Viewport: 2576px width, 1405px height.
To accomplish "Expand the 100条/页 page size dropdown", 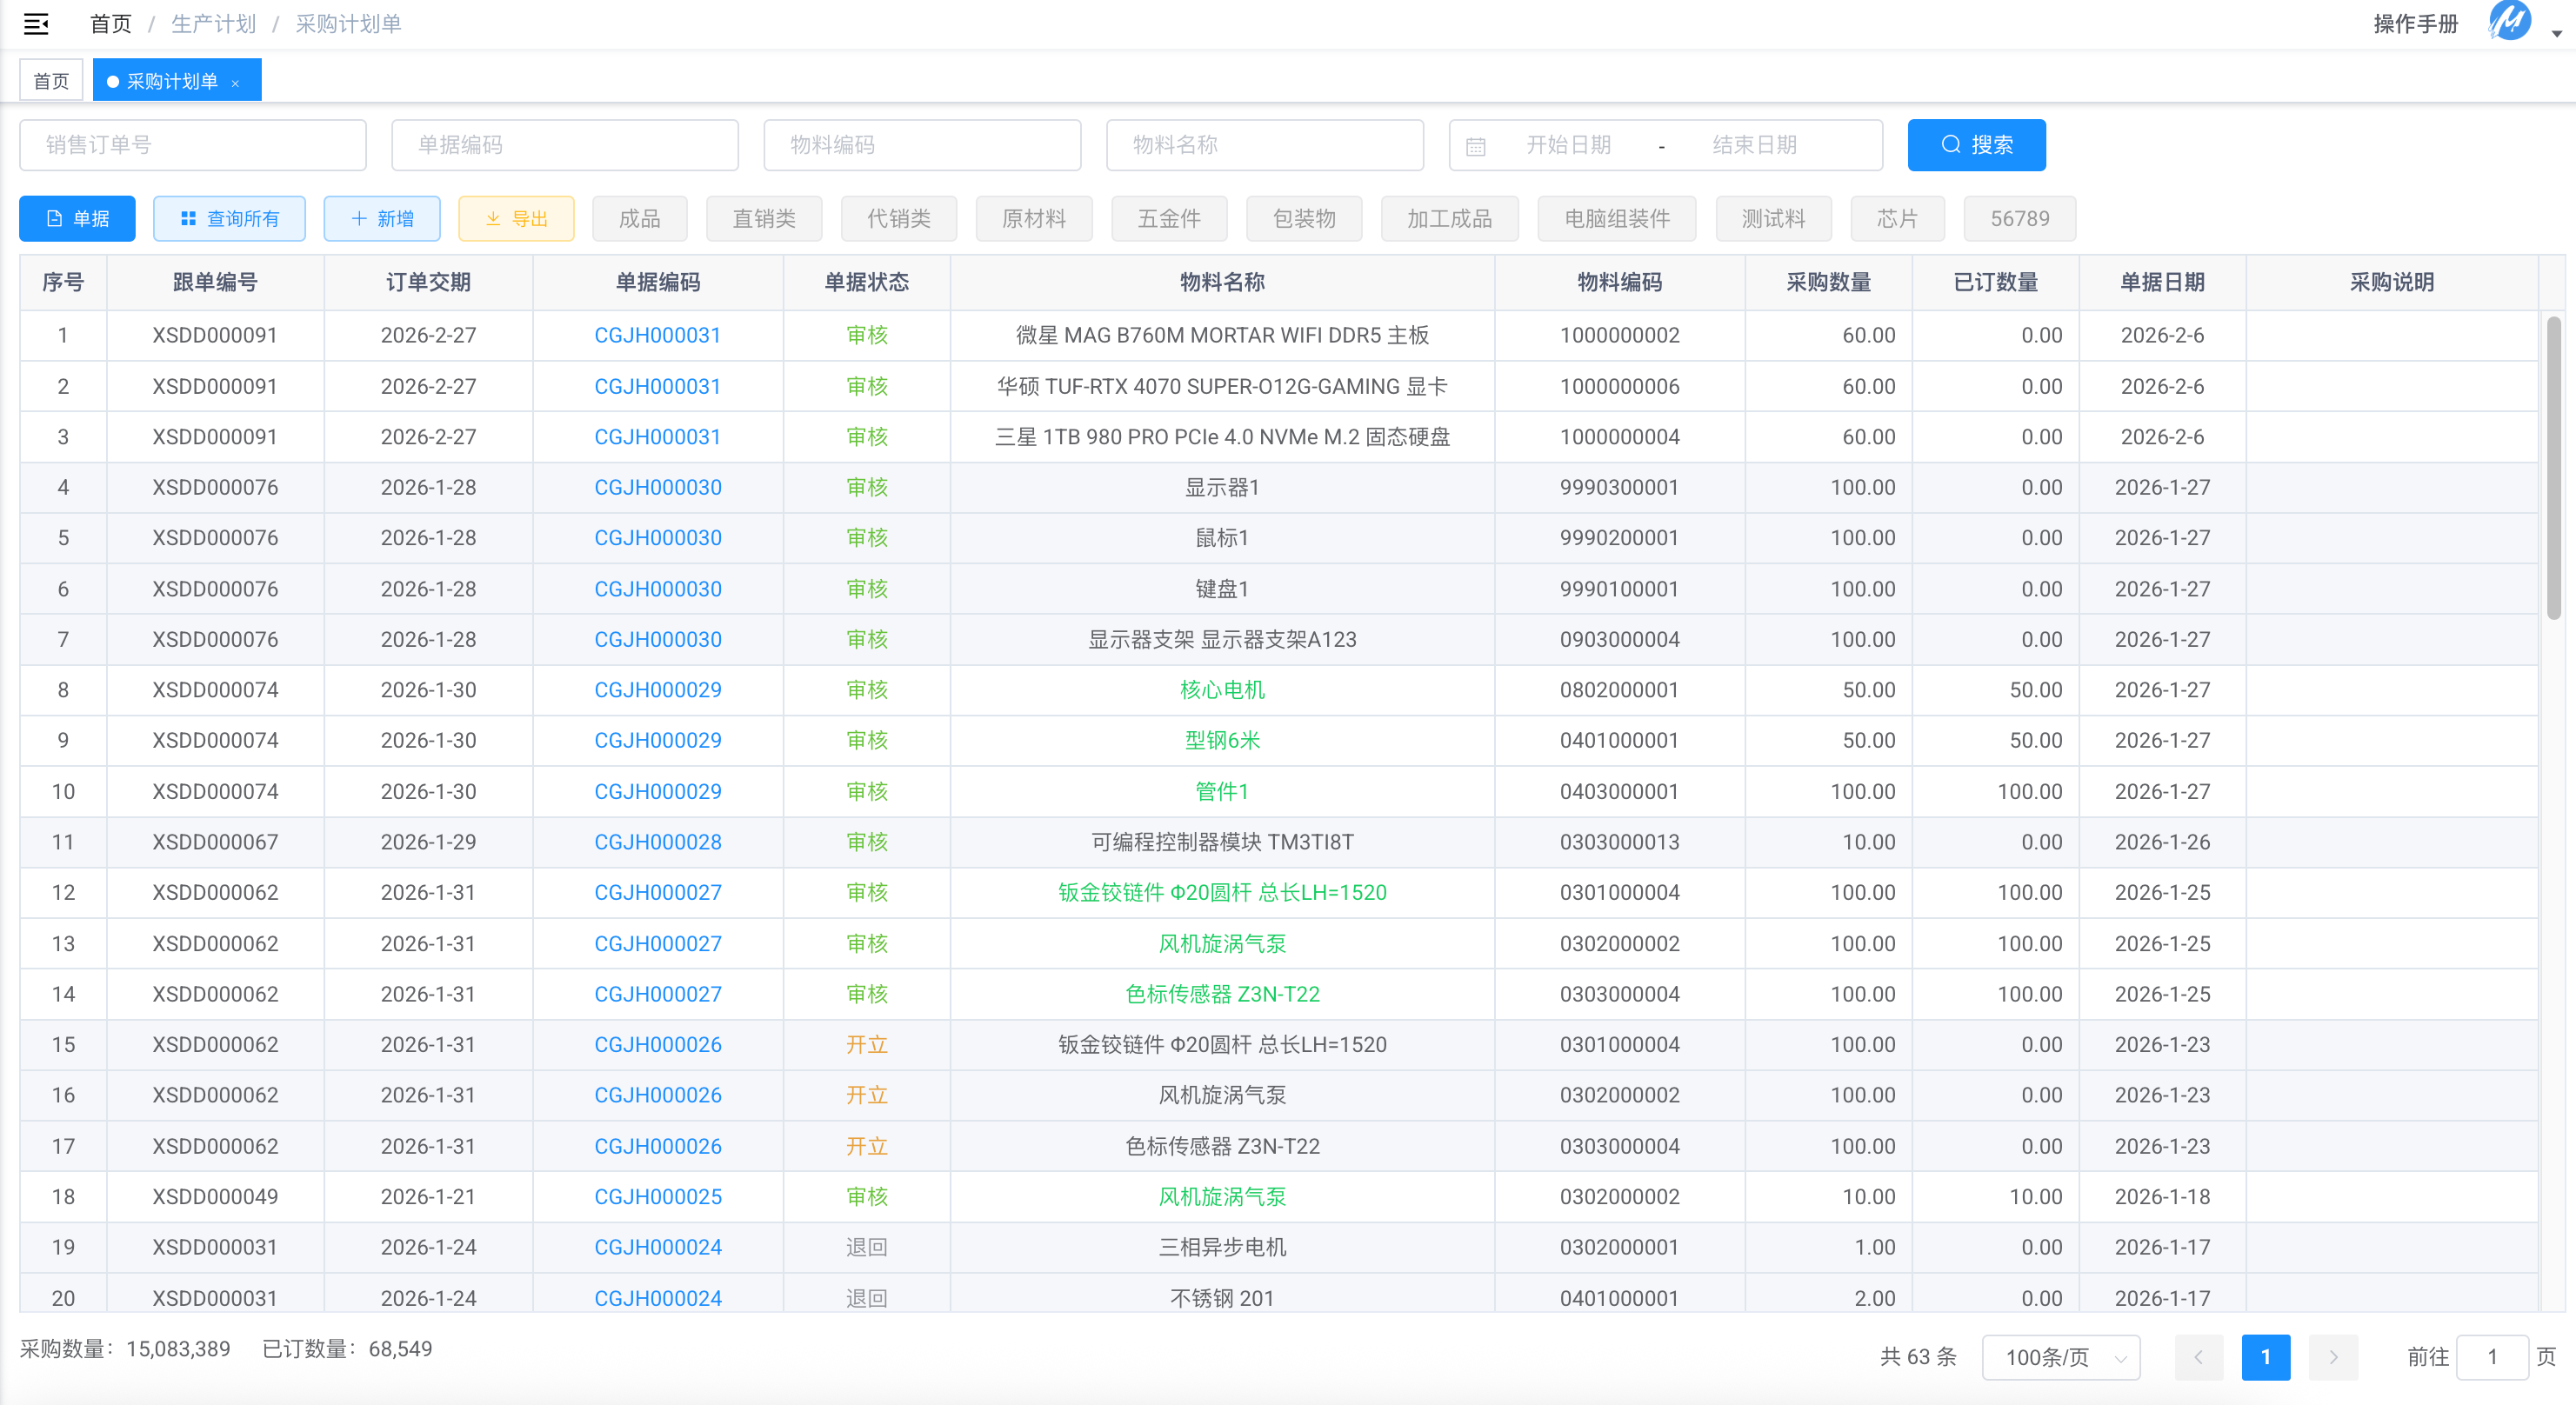I will [2060, 1356].
